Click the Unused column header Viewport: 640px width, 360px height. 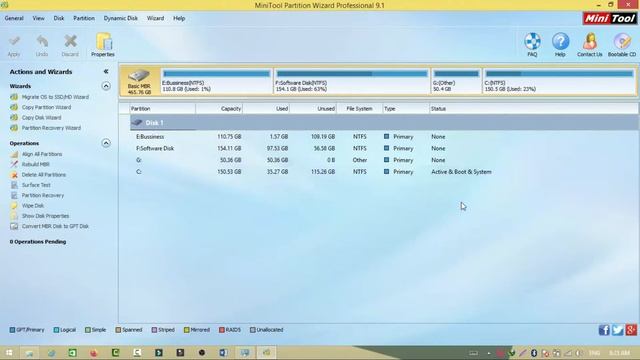point(313,109)
